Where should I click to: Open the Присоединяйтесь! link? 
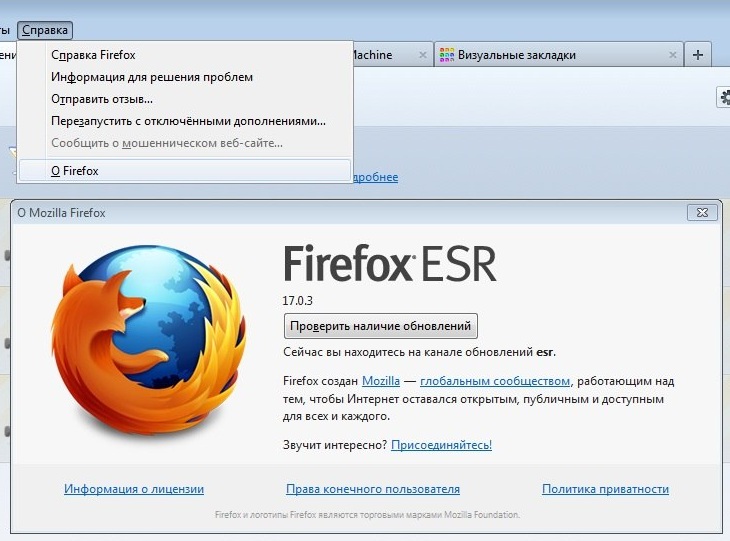point(441,445)
